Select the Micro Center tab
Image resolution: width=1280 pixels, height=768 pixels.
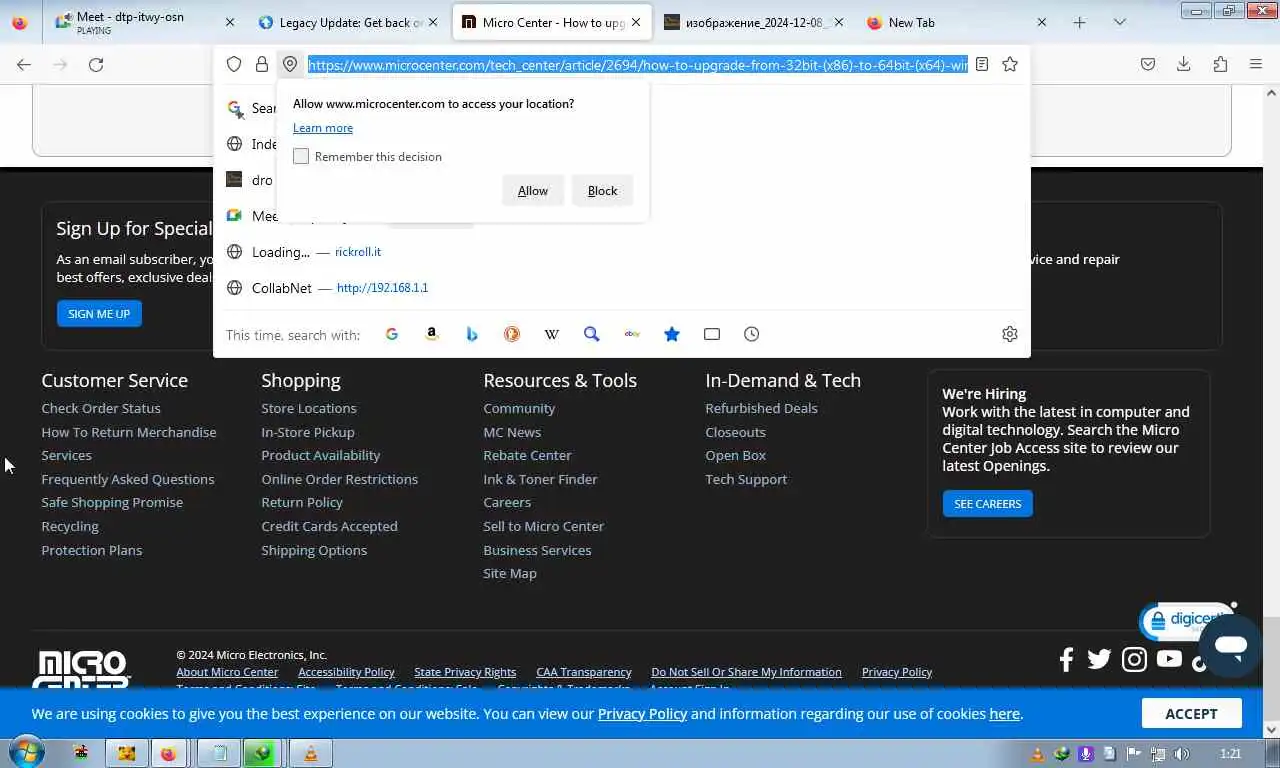pos(552,22)
